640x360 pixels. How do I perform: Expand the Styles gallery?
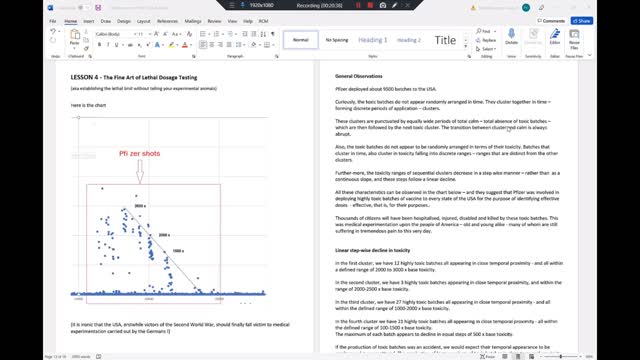(466, 47)
